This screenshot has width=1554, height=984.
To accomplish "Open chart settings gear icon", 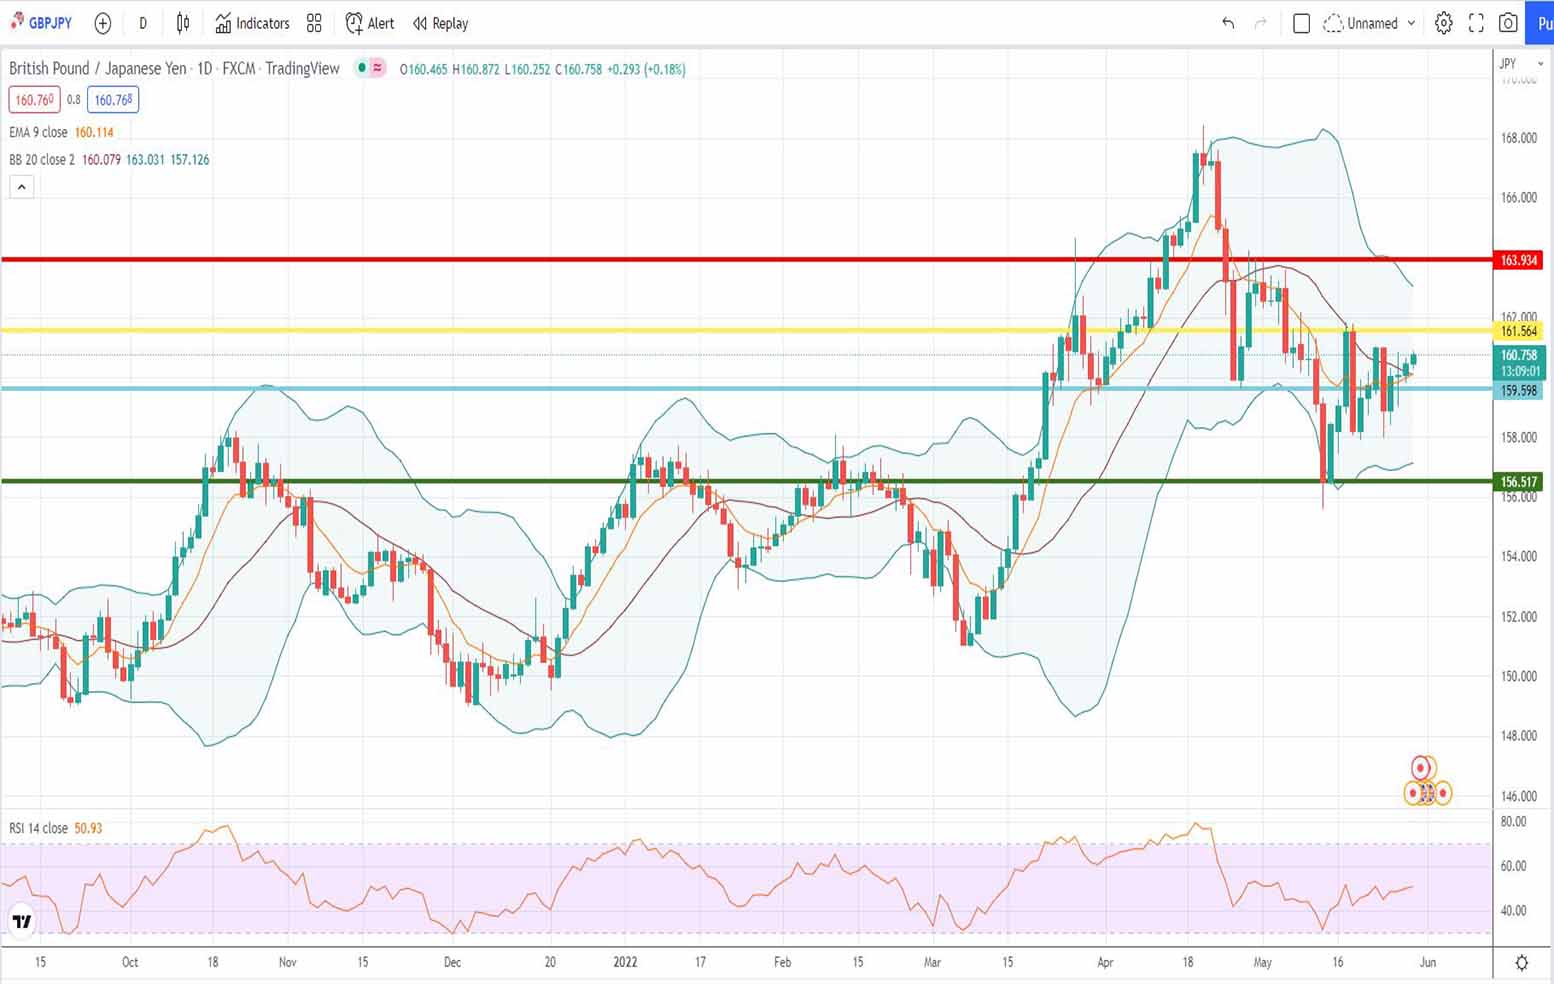I will (1443, 23).
